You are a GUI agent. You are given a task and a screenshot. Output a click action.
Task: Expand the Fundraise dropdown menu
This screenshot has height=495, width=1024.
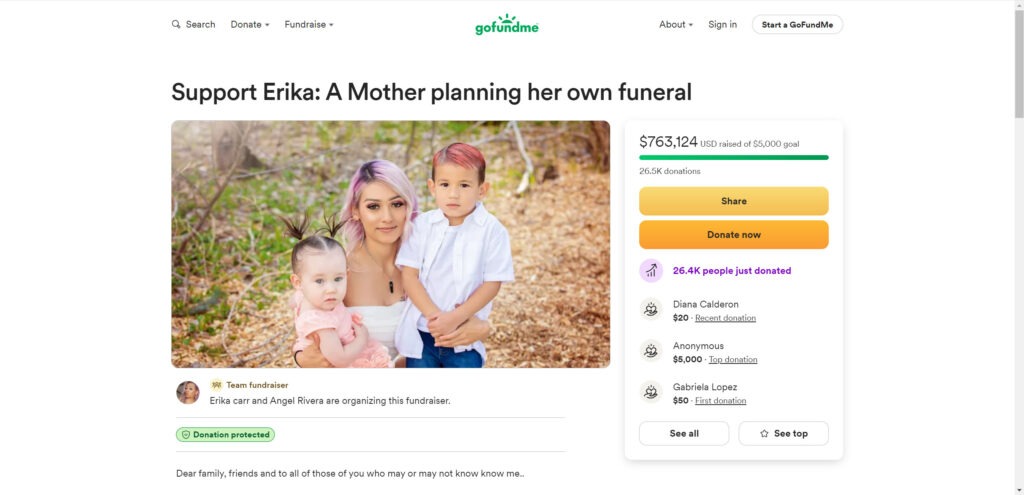point(309,25)
